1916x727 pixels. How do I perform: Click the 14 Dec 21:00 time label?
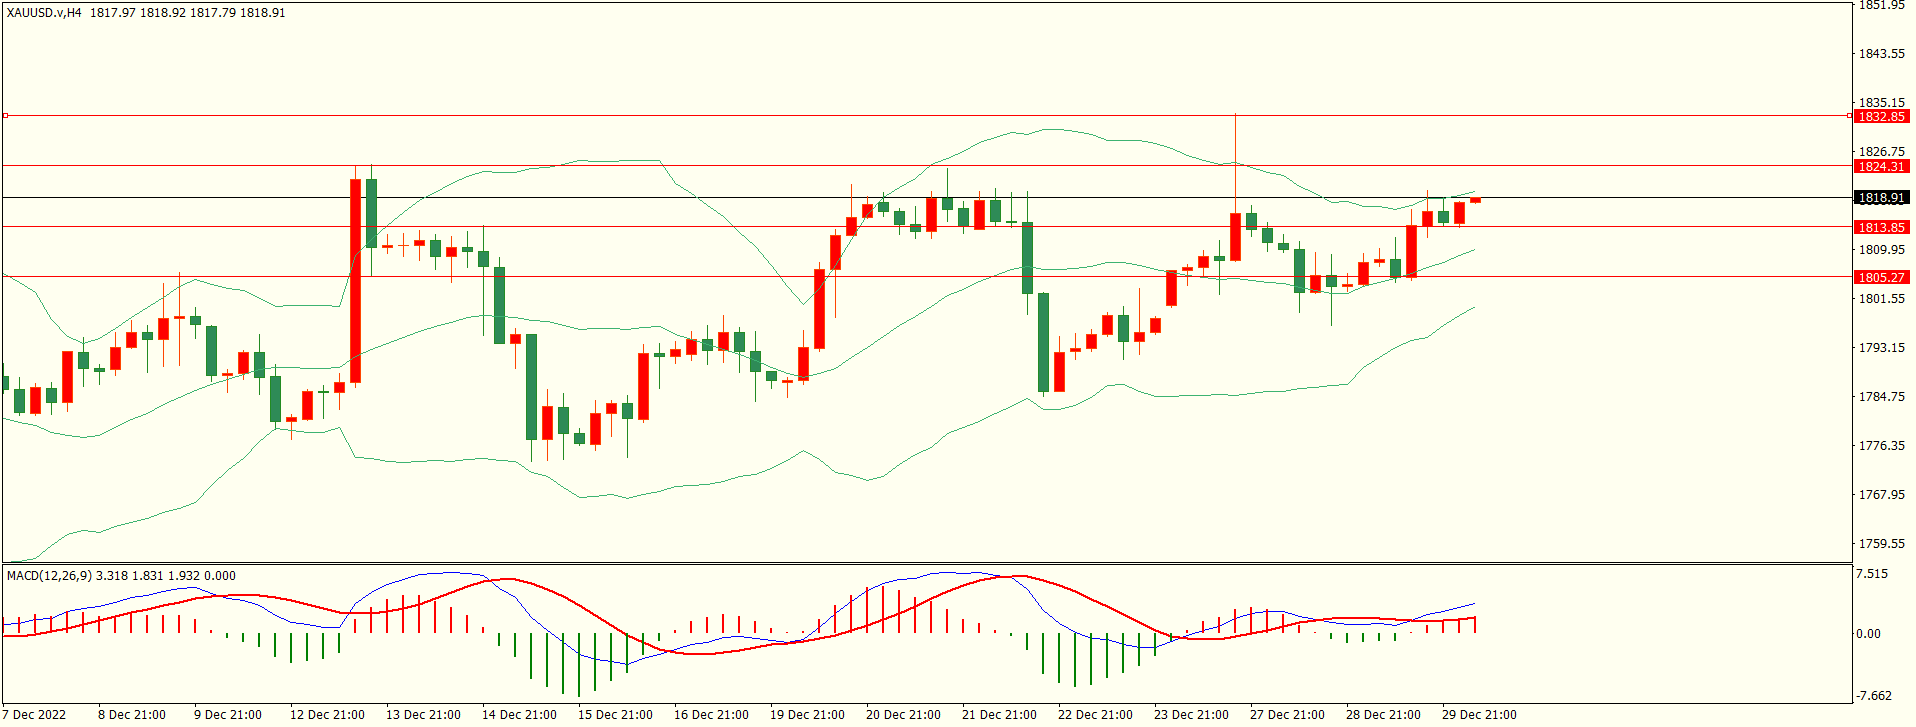[x=519, y=715]
